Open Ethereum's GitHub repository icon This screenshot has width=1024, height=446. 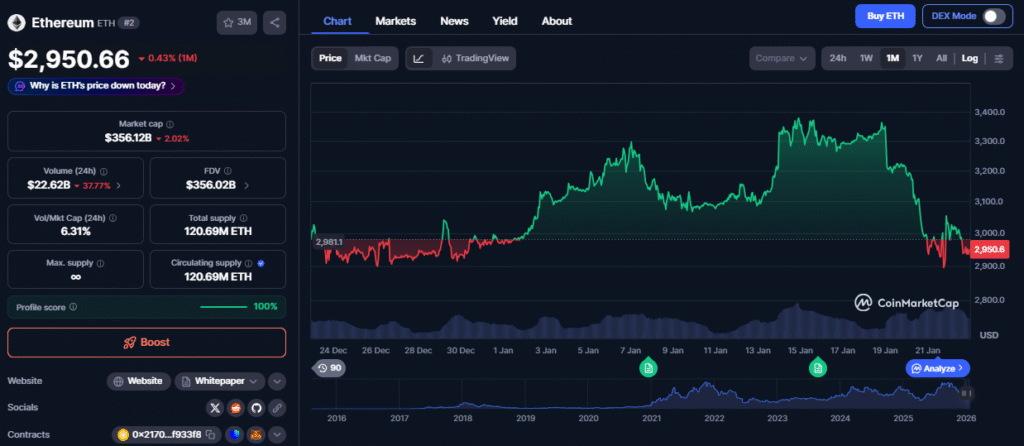click(256, 408)
